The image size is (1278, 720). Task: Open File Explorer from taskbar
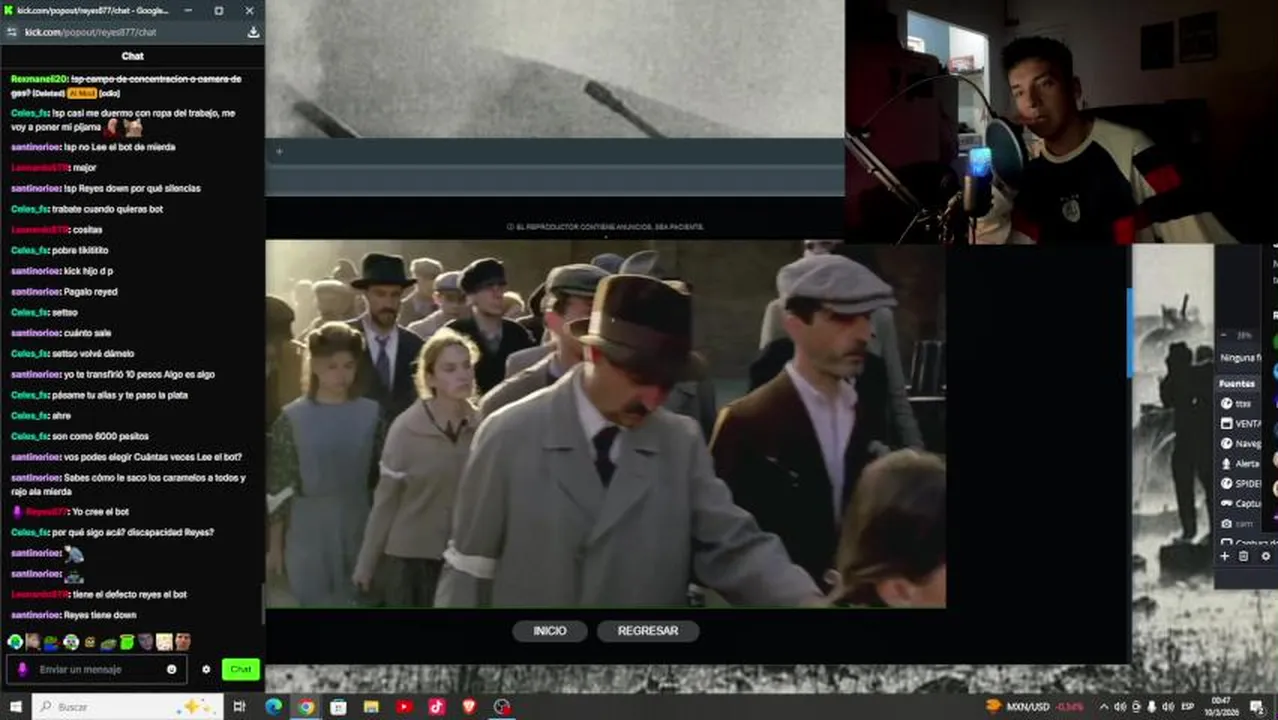point(372,707)
